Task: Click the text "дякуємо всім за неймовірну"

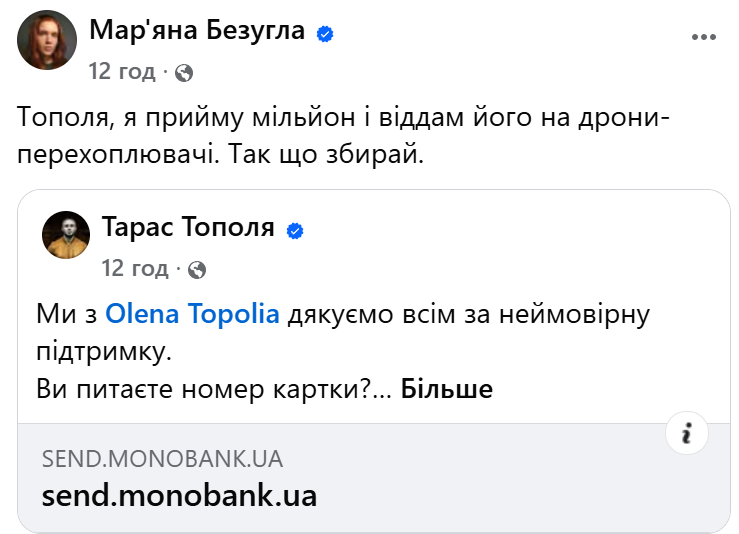Action: tap(468, 315)
